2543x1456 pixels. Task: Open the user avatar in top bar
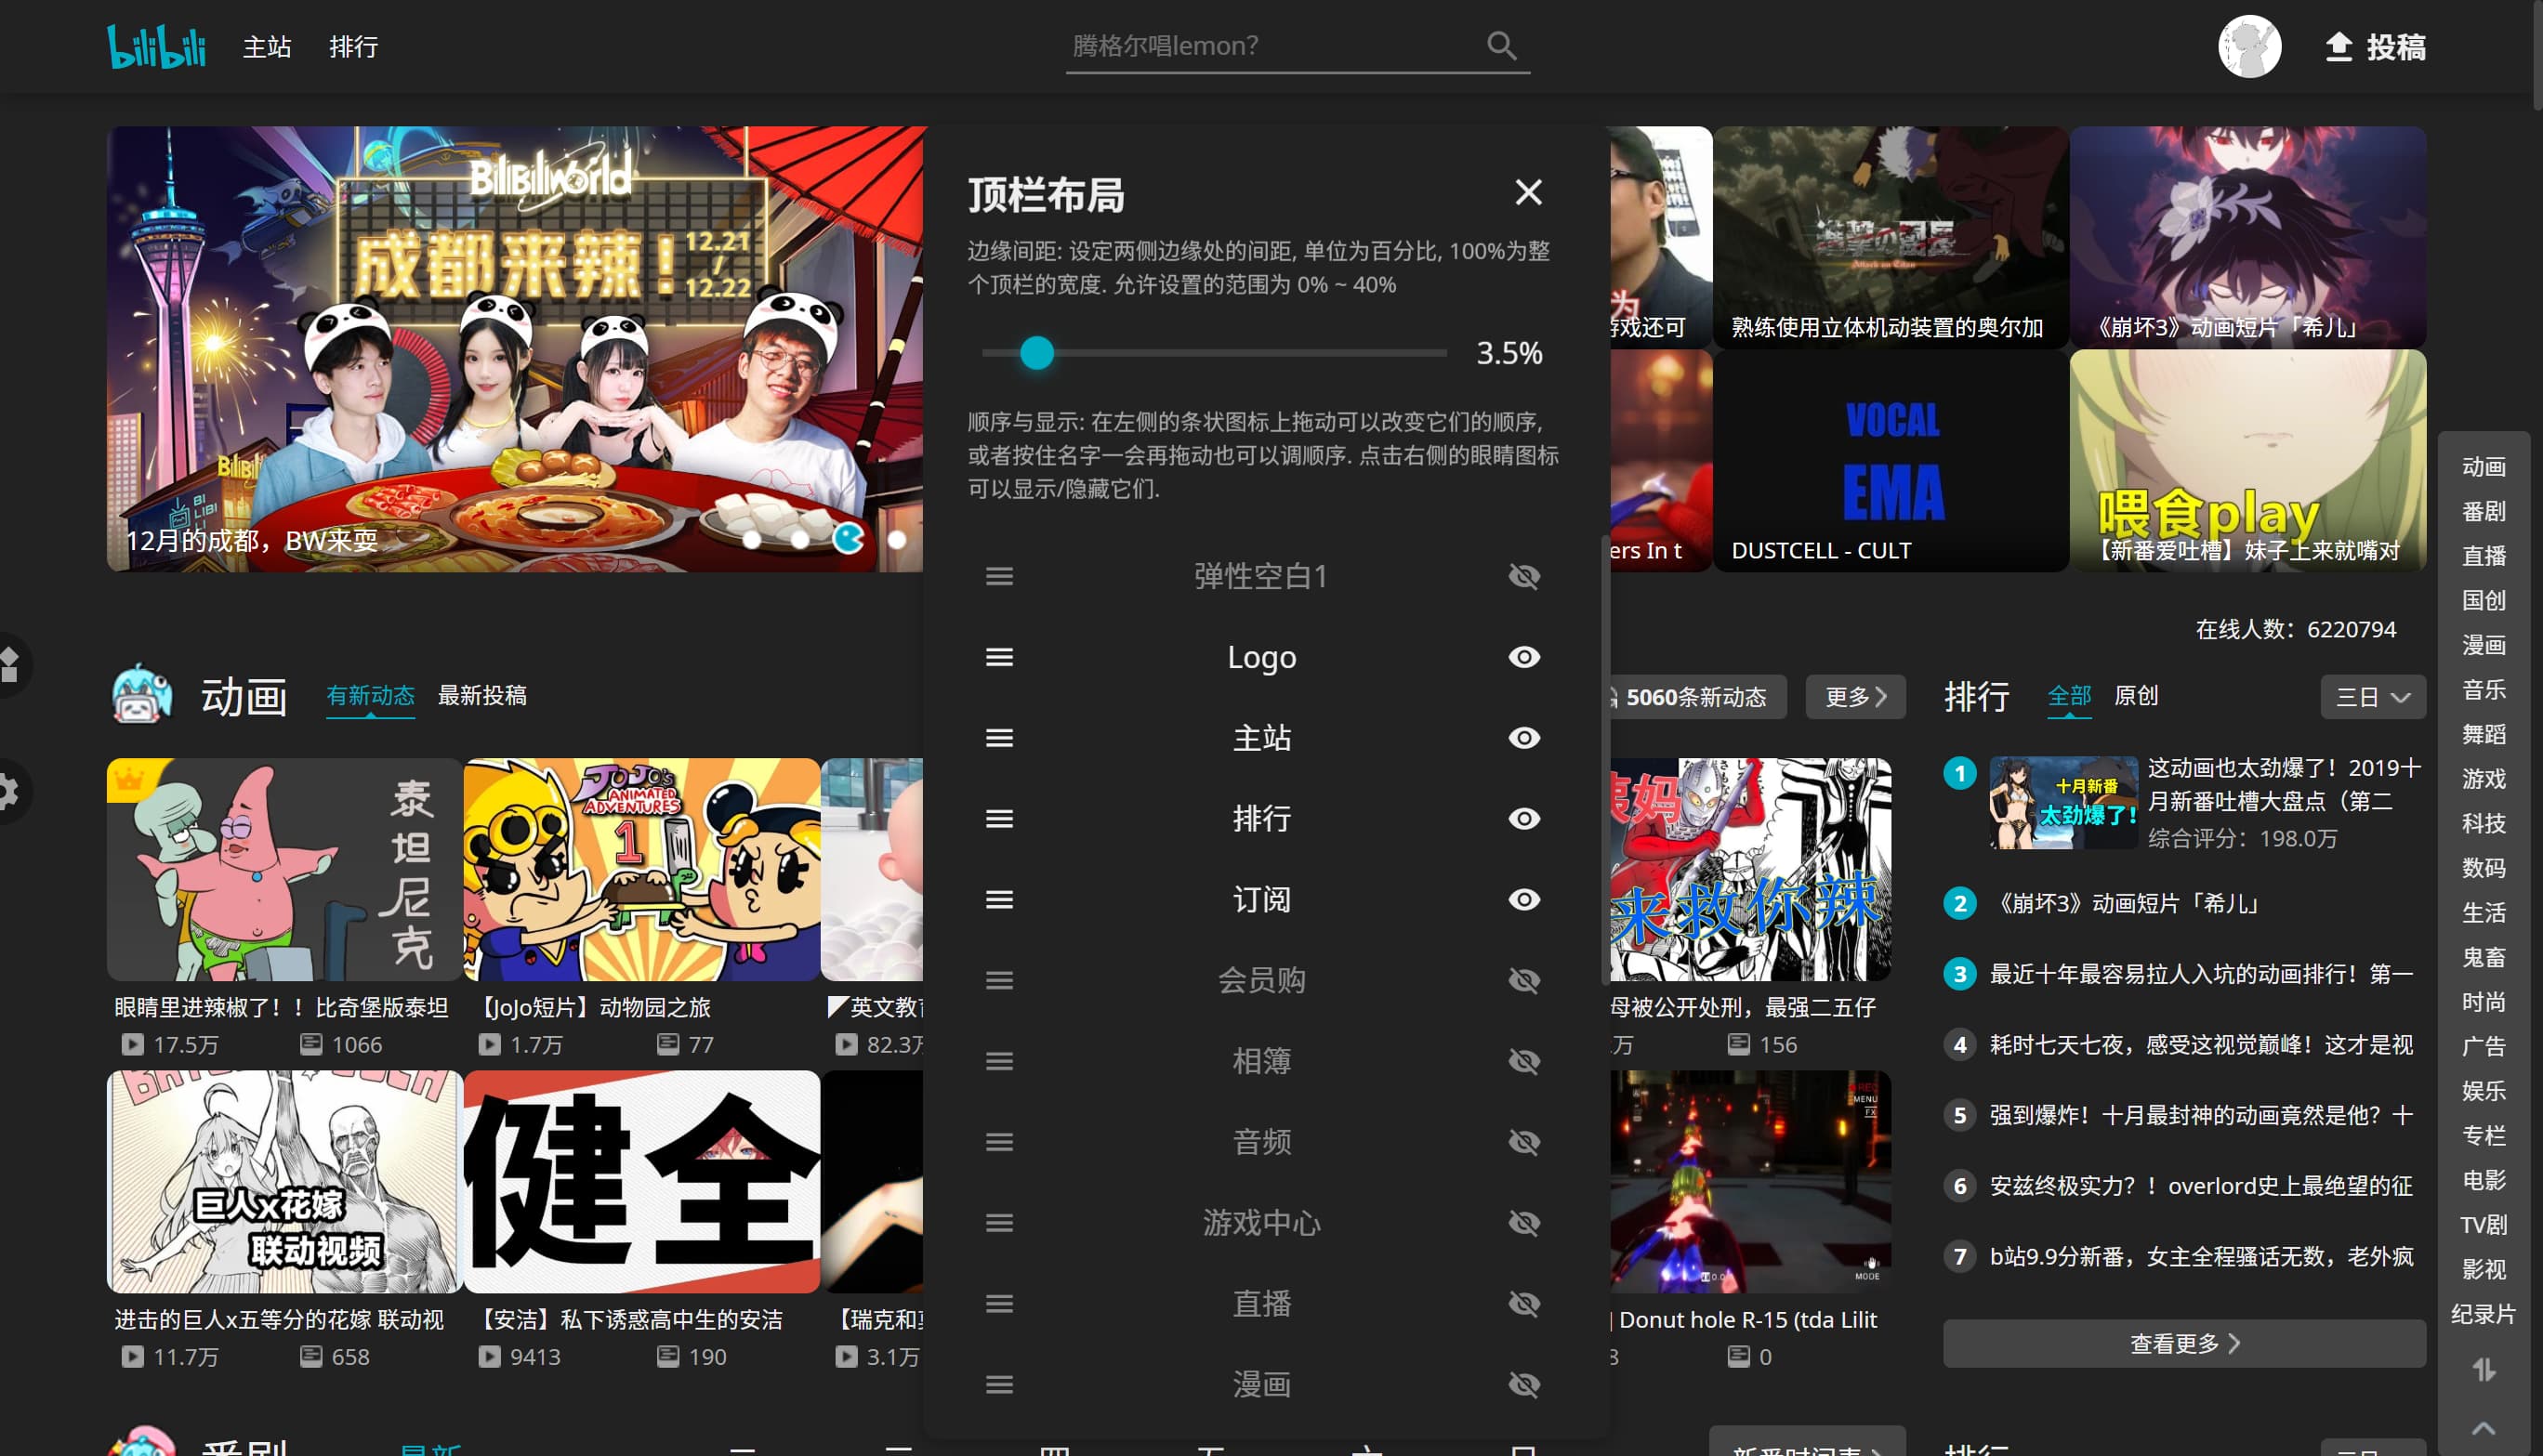2248,46
